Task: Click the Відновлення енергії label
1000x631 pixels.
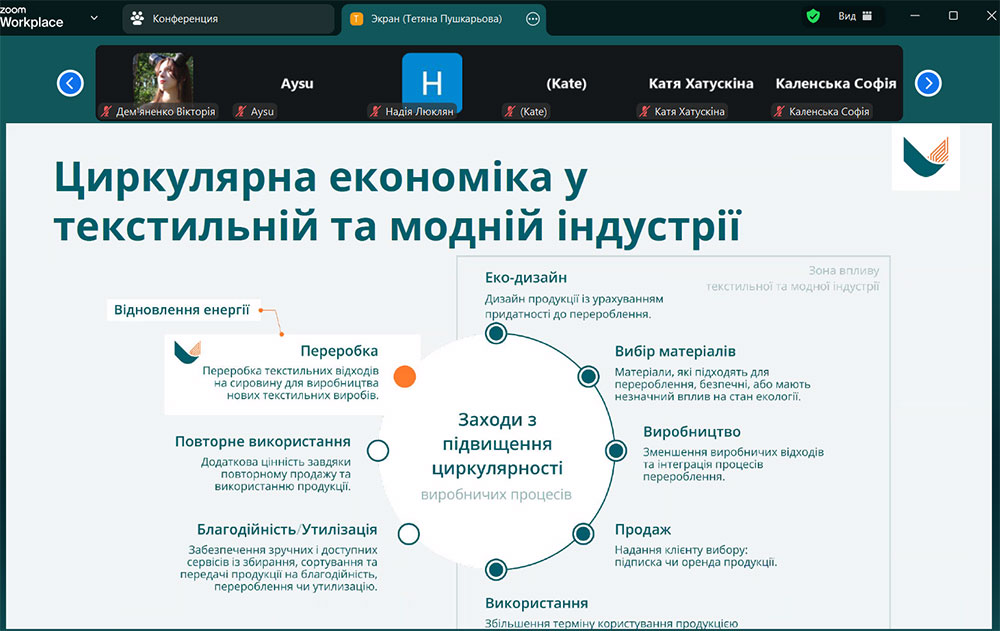Action: click(x=181, y=310)
